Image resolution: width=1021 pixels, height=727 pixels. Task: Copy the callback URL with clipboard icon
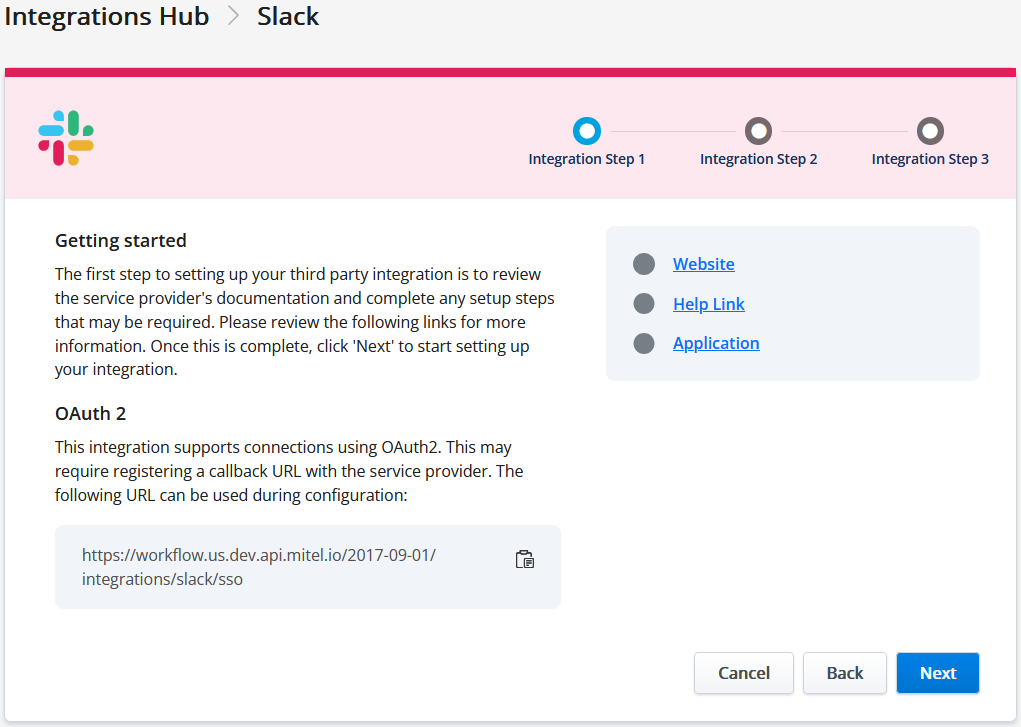click(x=525, y=560)
